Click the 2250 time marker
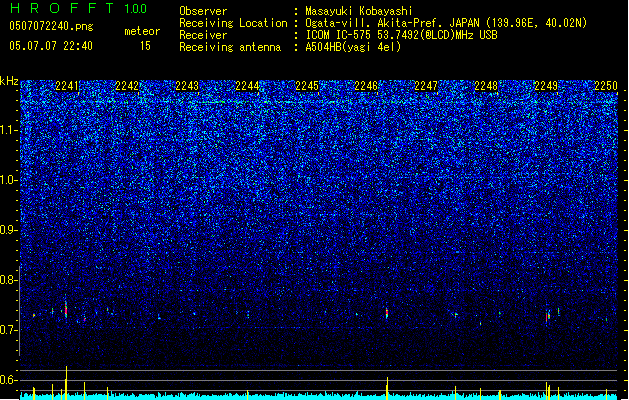 pos(606,86)
